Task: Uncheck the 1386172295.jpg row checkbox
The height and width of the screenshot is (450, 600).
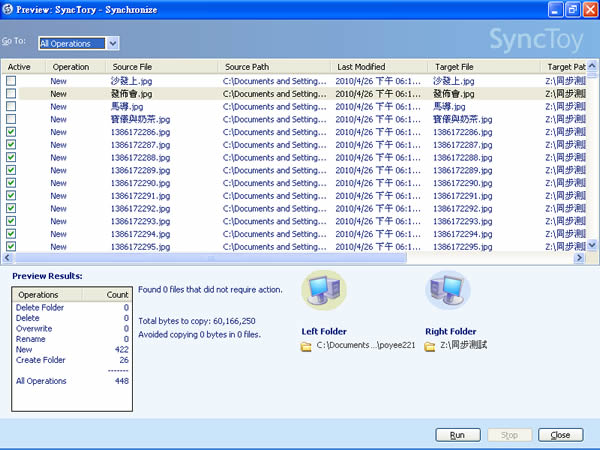Action: (x=11, y=246)
